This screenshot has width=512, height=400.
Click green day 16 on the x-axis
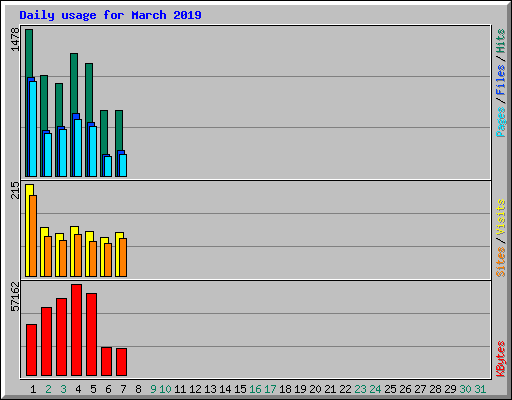pyautogui.click(x=255, y=389)
